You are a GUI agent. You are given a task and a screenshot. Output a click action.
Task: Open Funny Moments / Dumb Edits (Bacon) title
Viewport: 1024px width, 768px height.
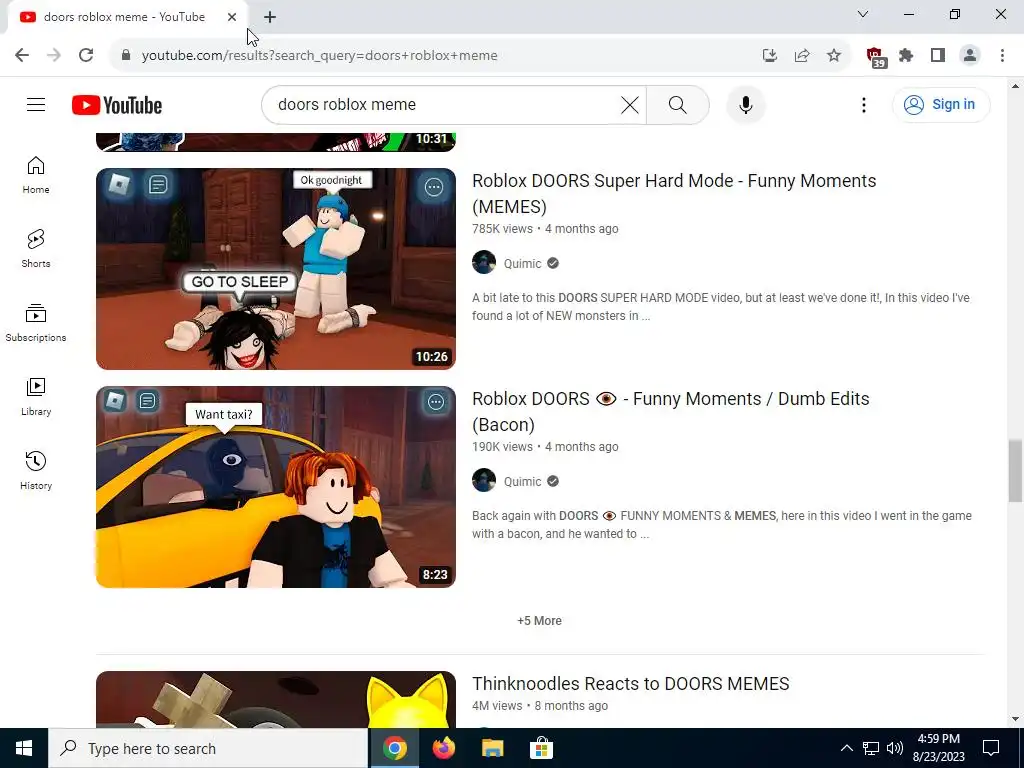pos(671,411)
